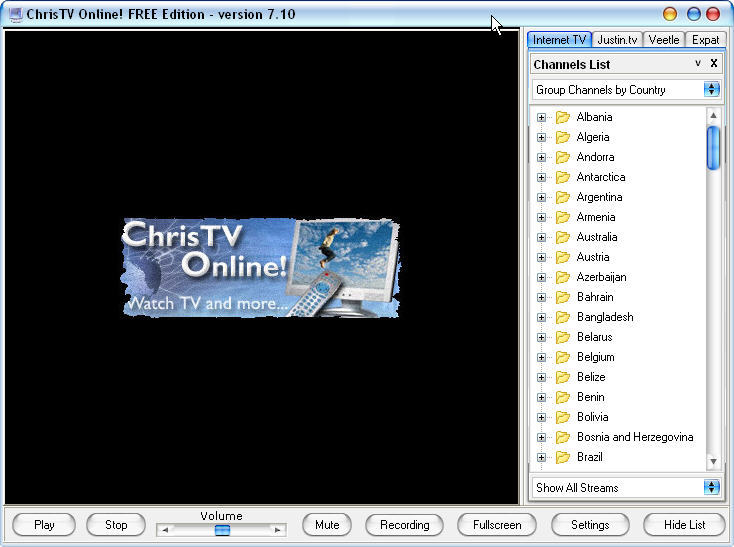The width and height of the screenshot is (734, 547).
Task: Switch to Fullscreen mode
Action: [x=497, y=525]
